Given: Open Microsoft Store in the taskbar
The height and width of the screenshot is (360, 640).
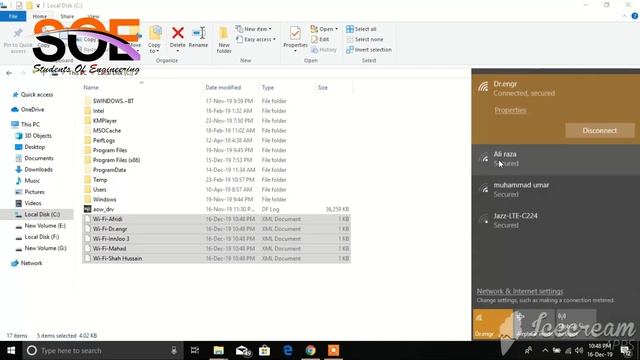Looking at the screenshot, I should (264, 350).
